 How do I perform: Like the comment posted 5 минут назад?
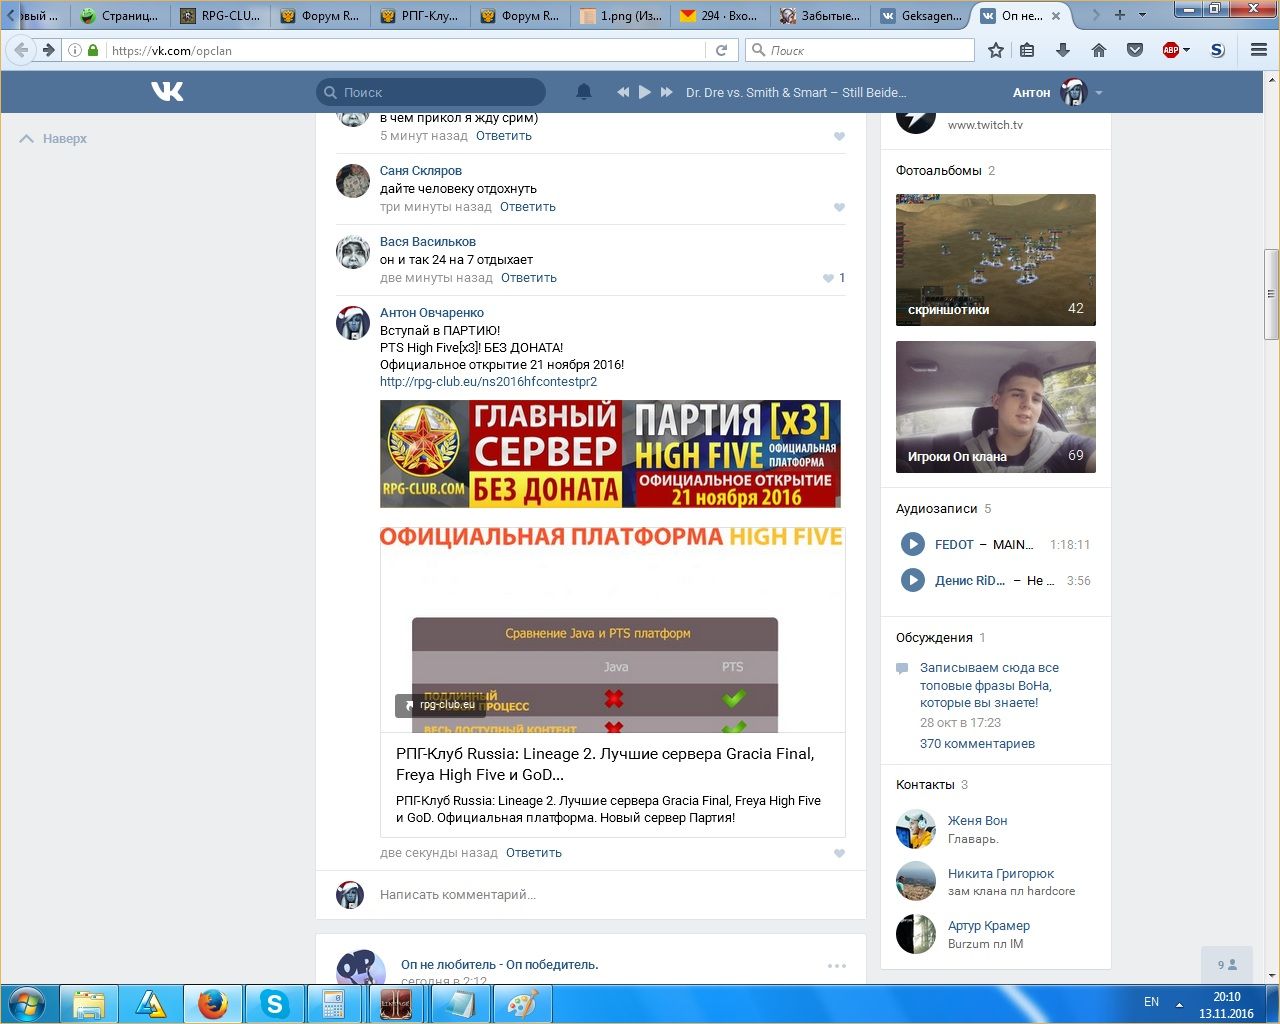click(839, 137)
